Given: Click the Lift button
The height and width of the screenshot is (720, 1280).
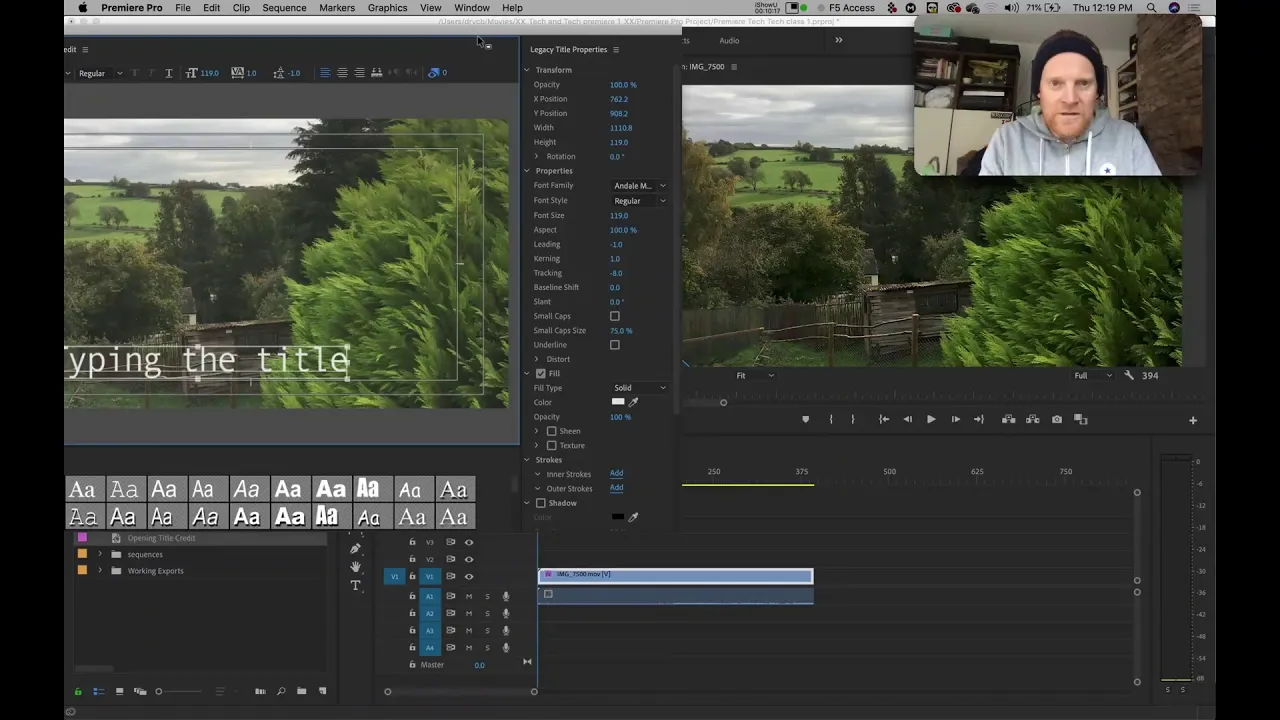Looking at the screenshot, I should tap(1008, 420).
